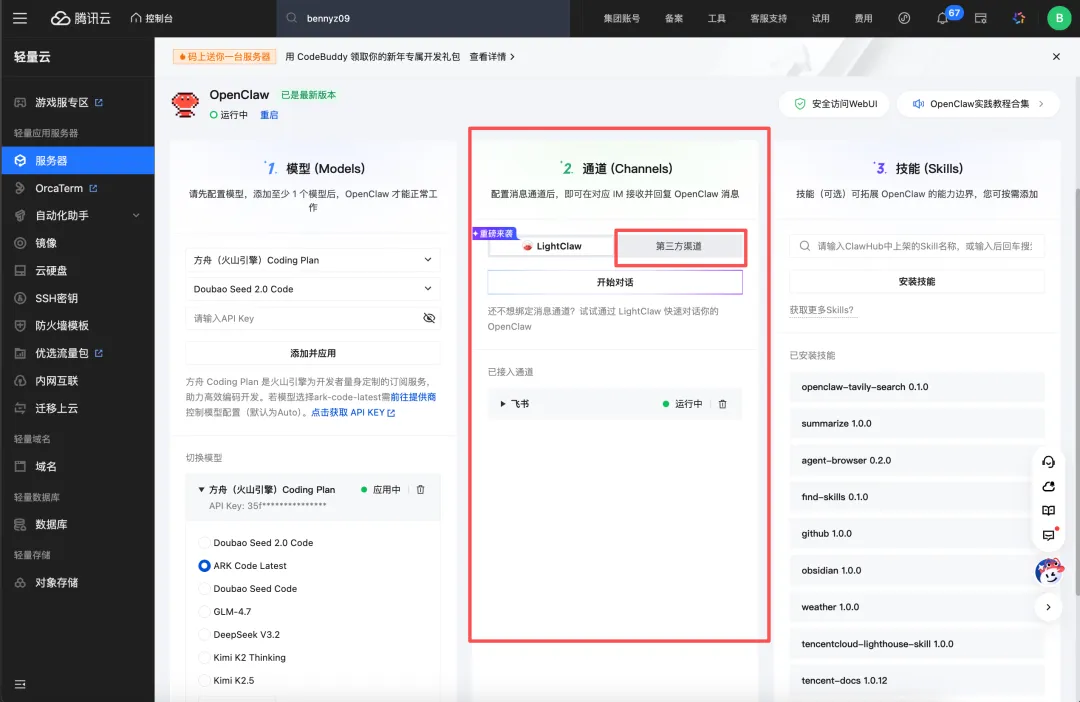1080x702 pixels.
Task: Open the 试用 menu
Action: 820,18
